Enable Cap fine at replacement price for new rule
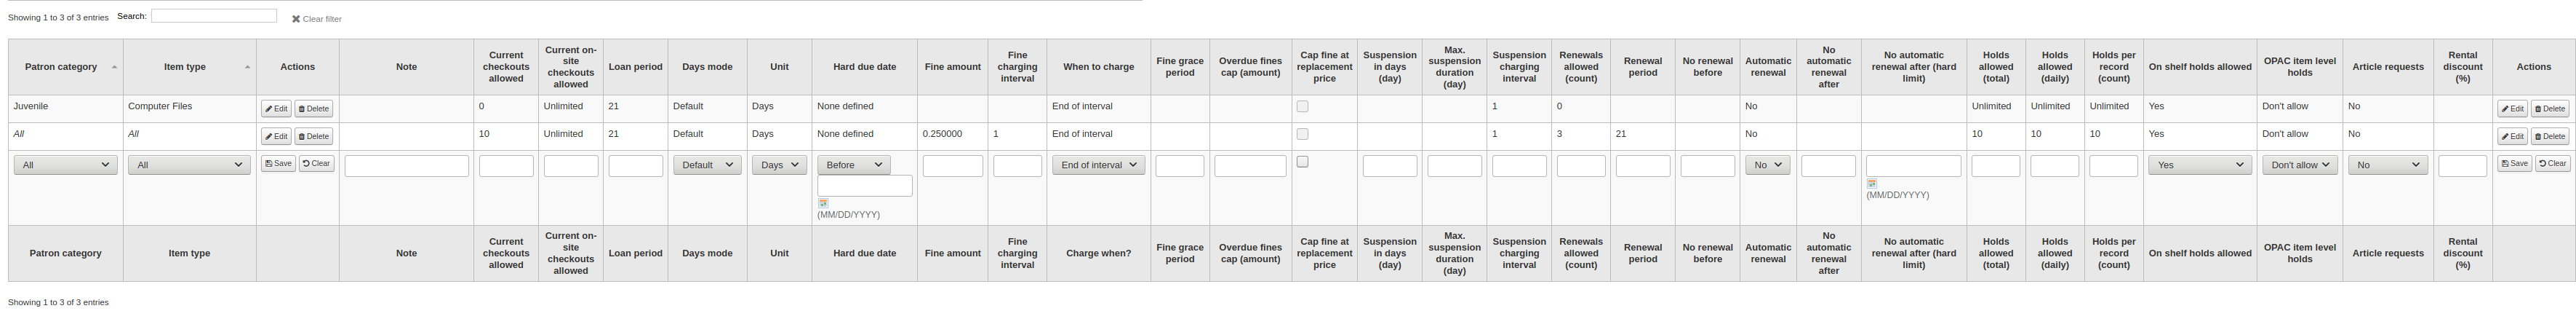2576x319 pixels. pos(1302,162)
